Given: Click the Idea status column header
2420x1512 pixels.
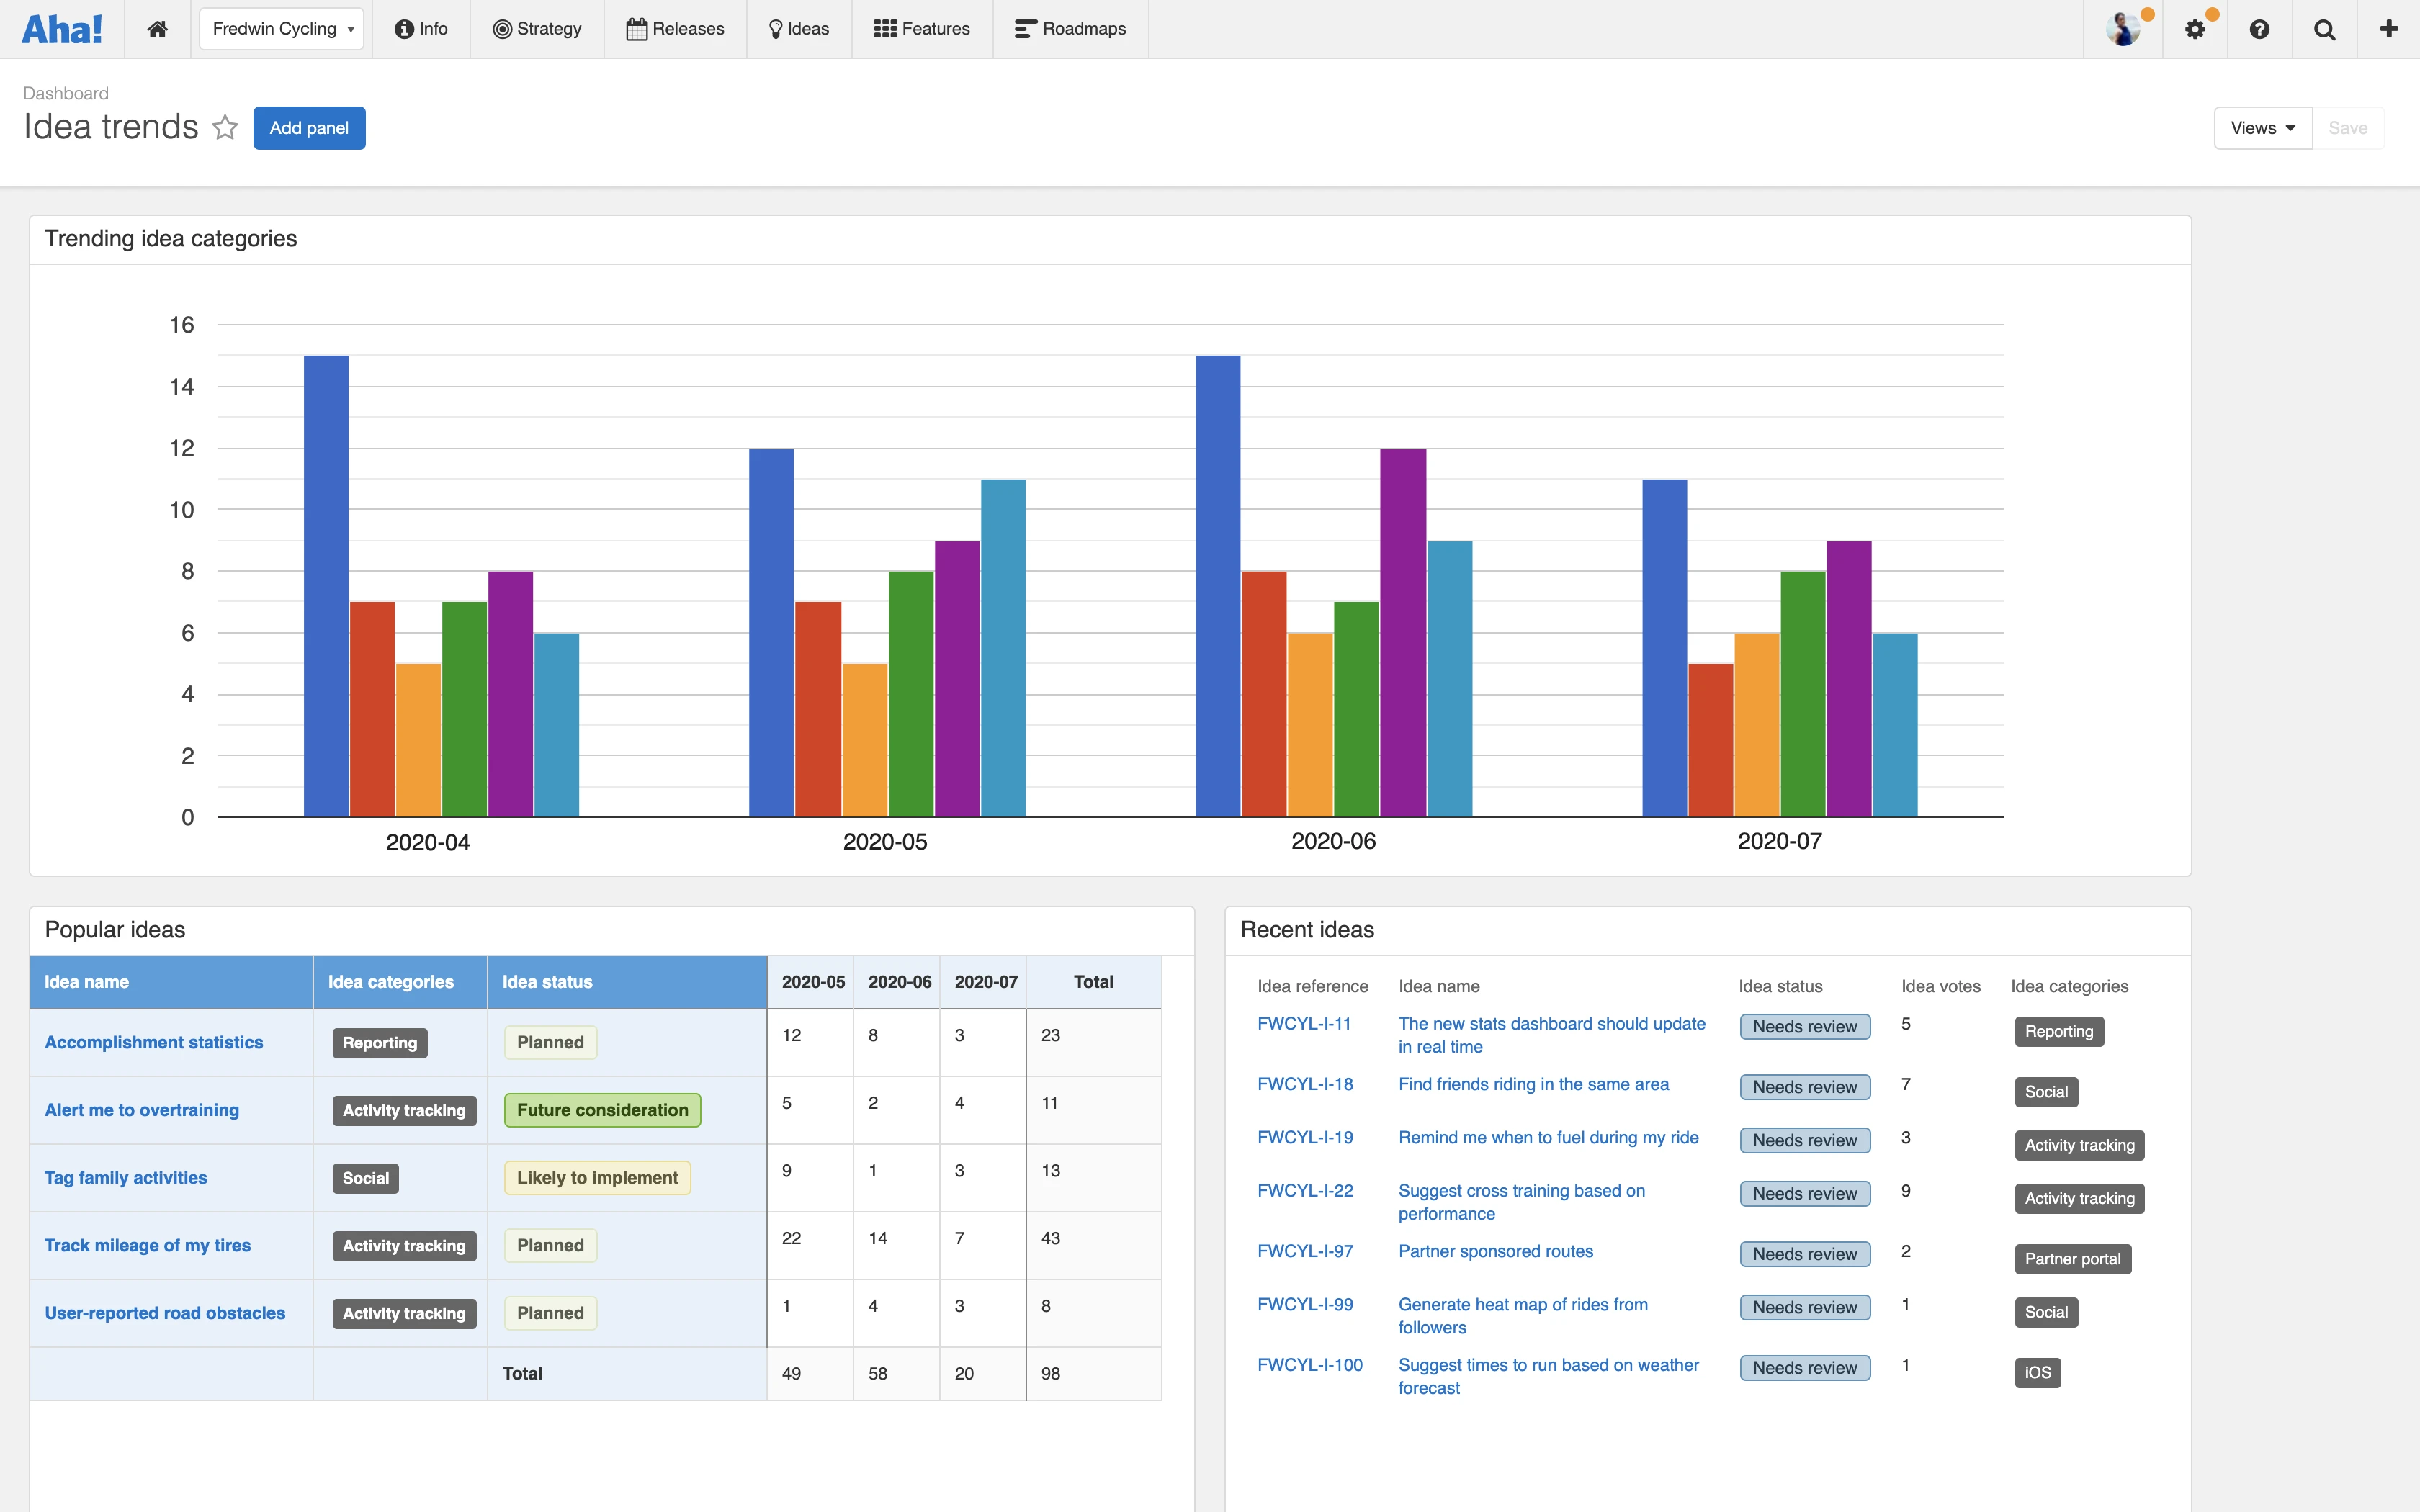Looking at the screenshot, I should [547, 982].
